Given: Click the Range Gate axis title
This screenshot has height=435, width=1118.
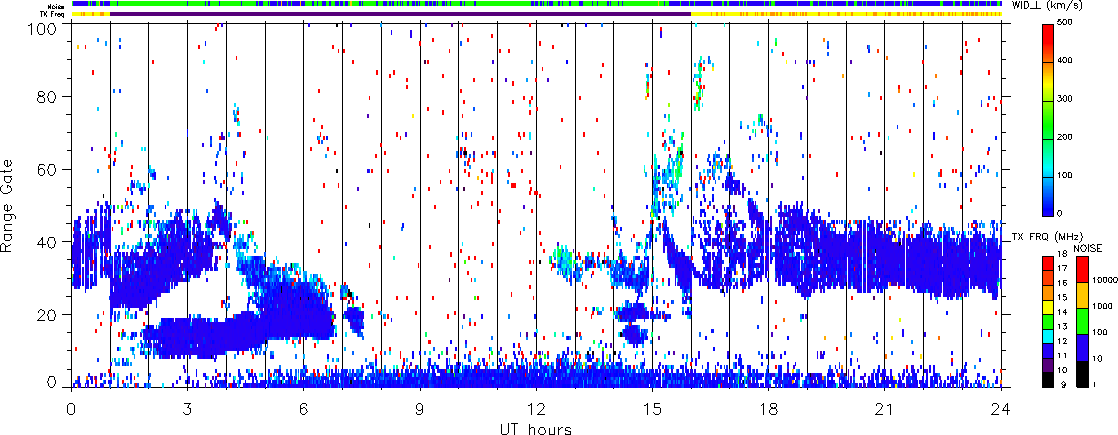Looking at the screenshot, I should (x=9, y=203).
